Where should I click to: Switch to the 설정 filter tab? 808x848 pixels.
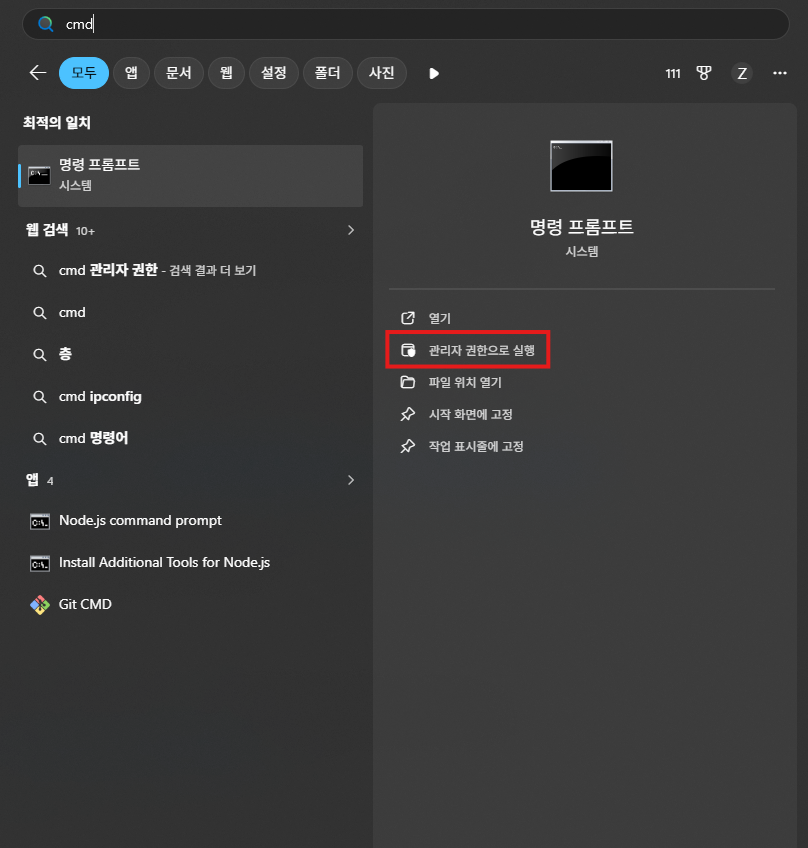[x=274, y=72]
